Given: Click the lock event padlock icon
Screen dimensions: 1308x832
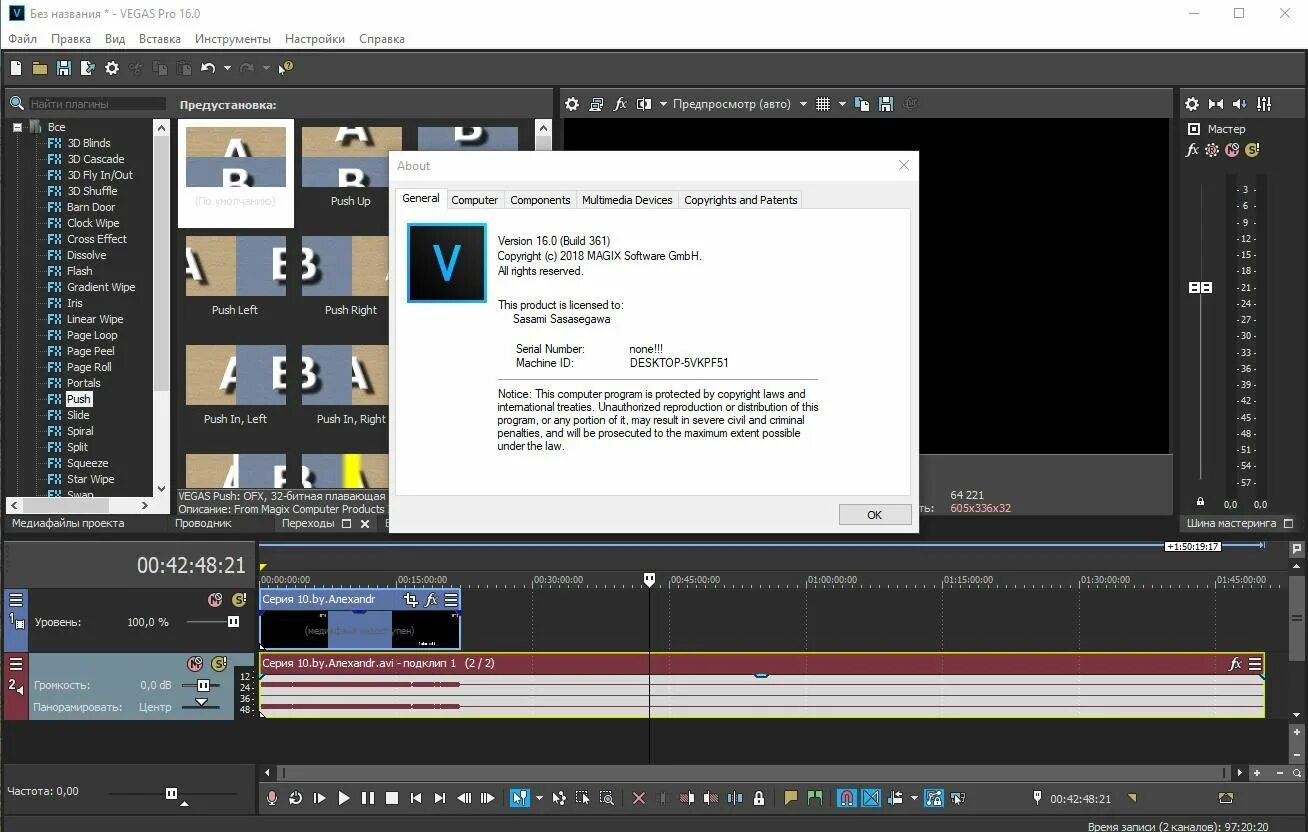Looking at the screenshot, I should [x=759, y=798].
